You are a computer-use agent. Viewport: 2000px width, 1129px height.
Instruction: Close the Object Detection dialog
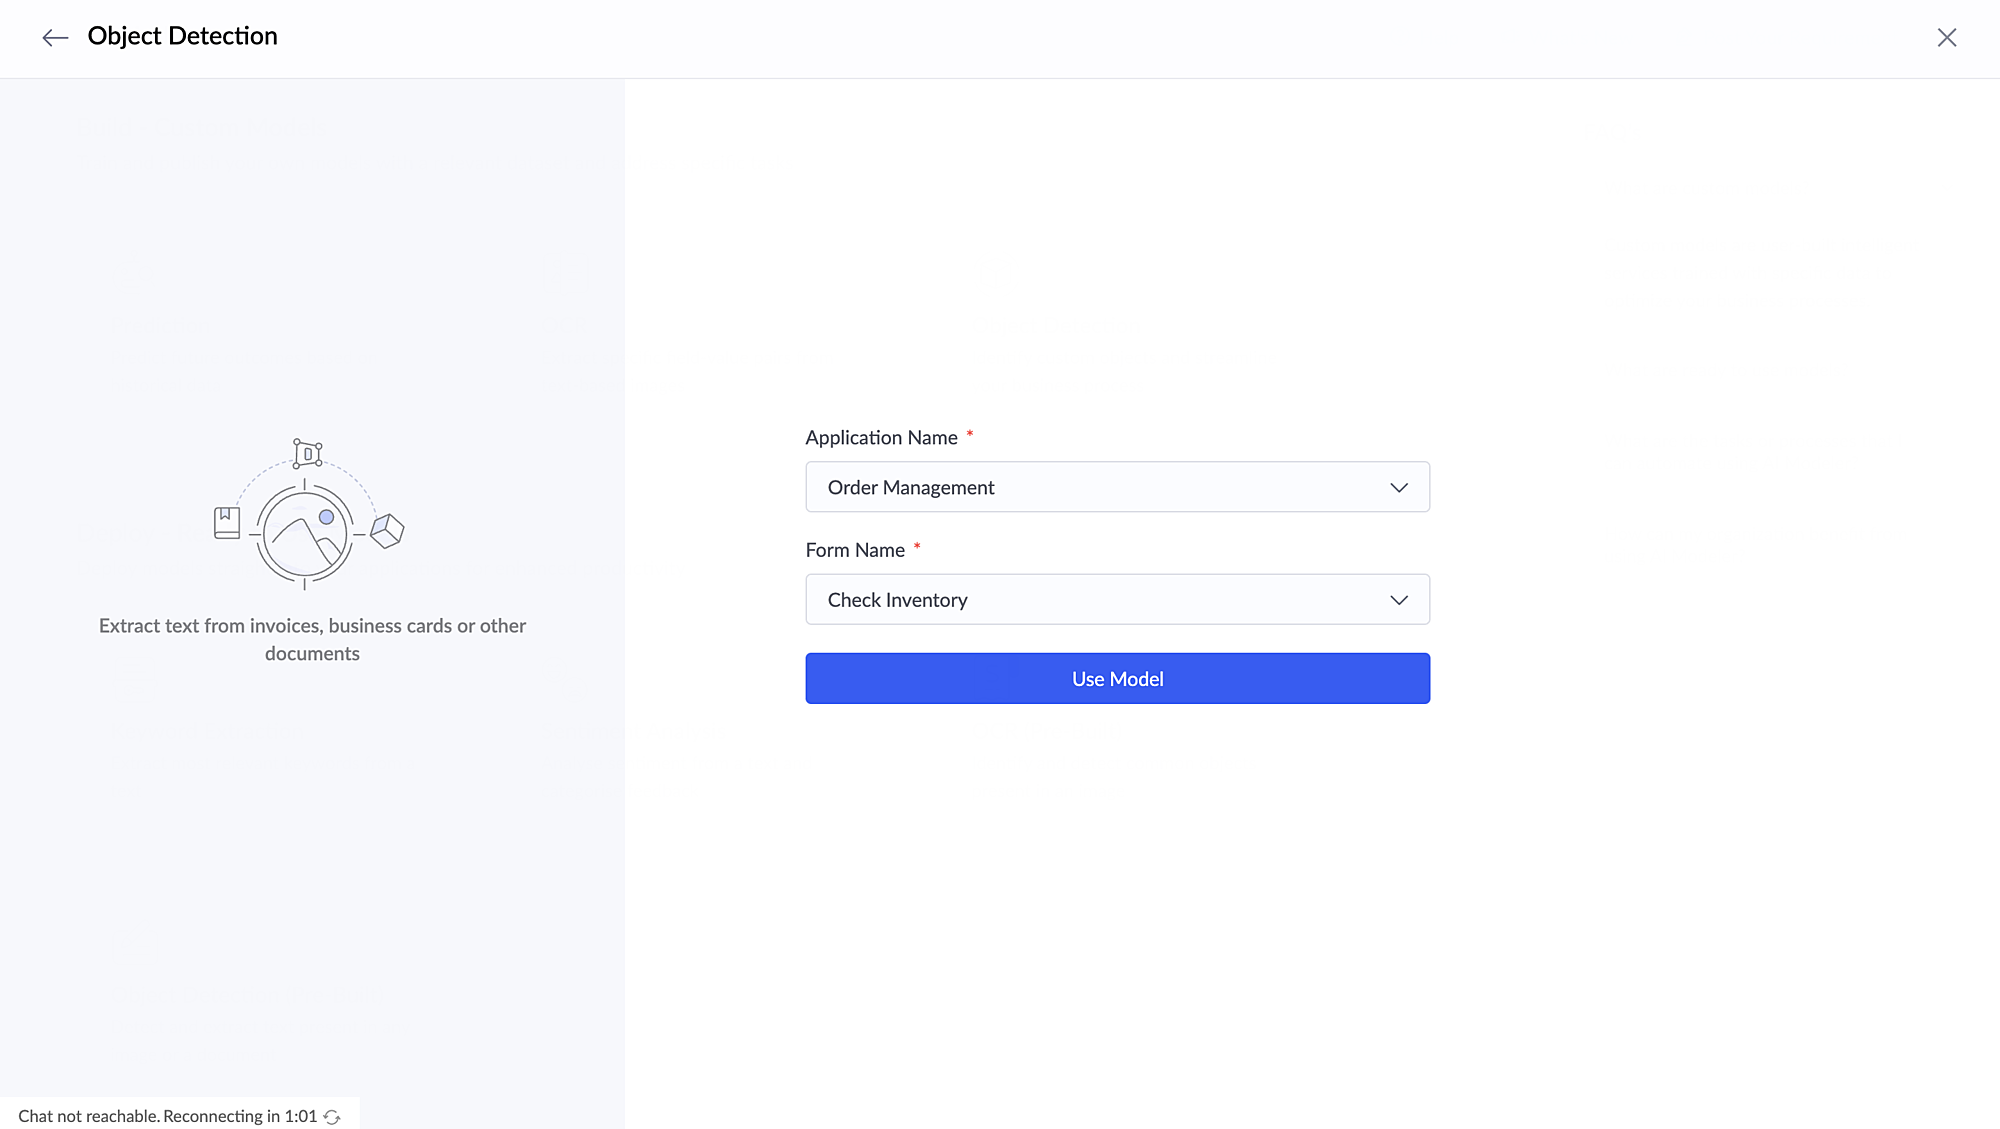coord(1946,38)
